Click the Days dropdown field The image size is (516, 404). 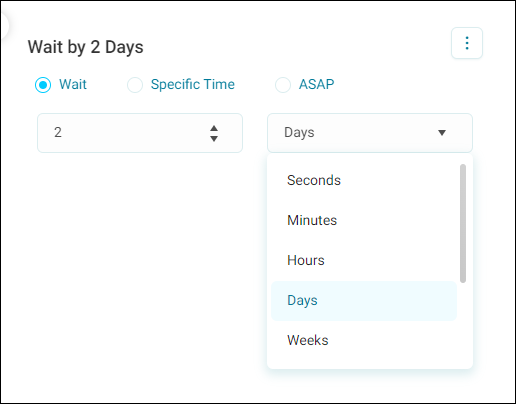pos(370,133)
